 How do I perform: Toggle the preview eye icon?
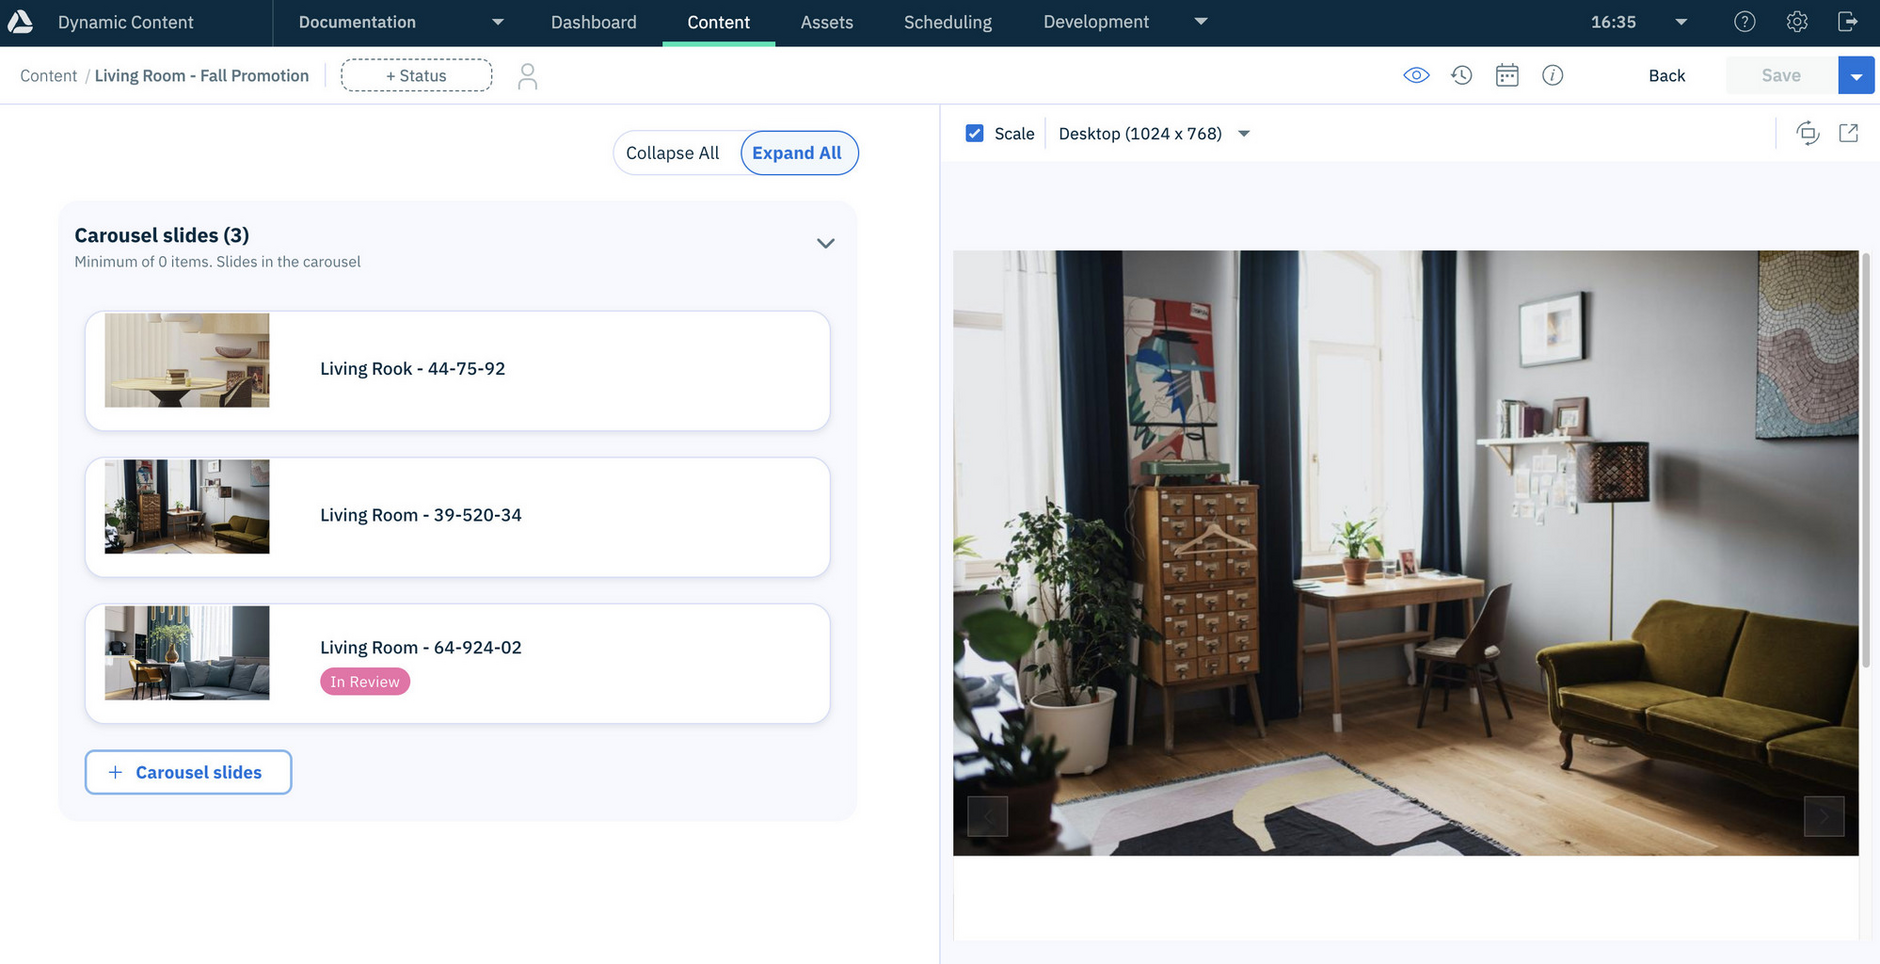[x=1416, y=75]
